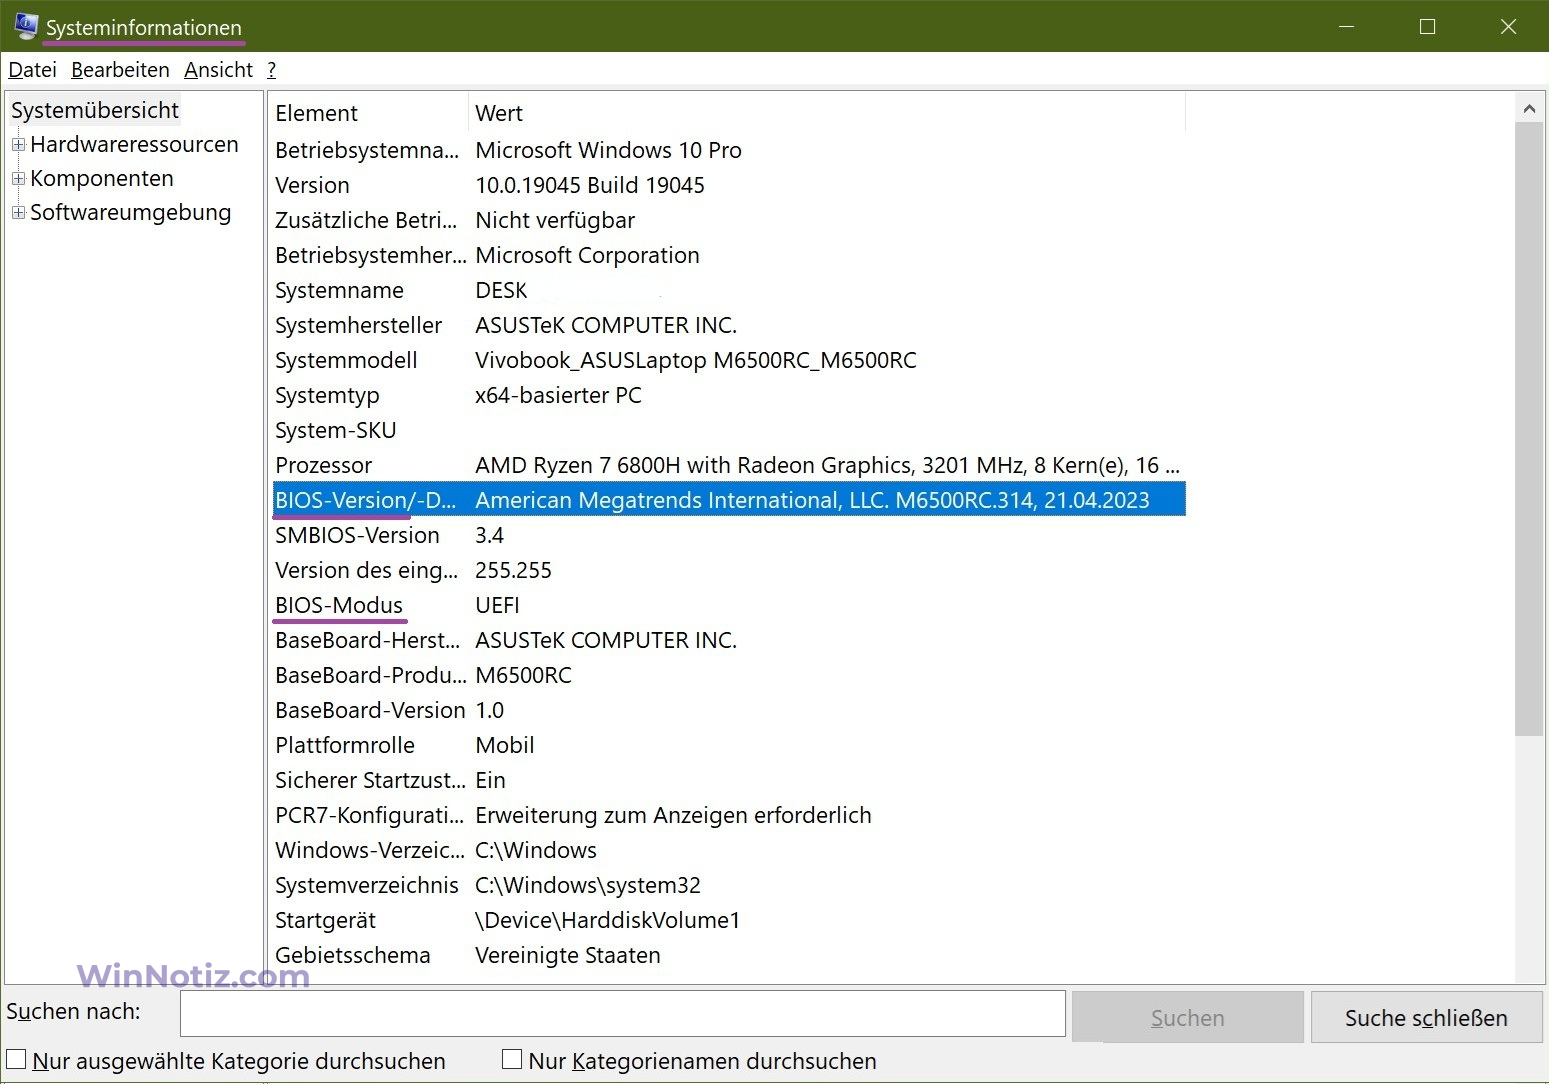
Task: Tick Nur Kategorienamen durchsuchen checkbox
Action: click(512, 1060)
